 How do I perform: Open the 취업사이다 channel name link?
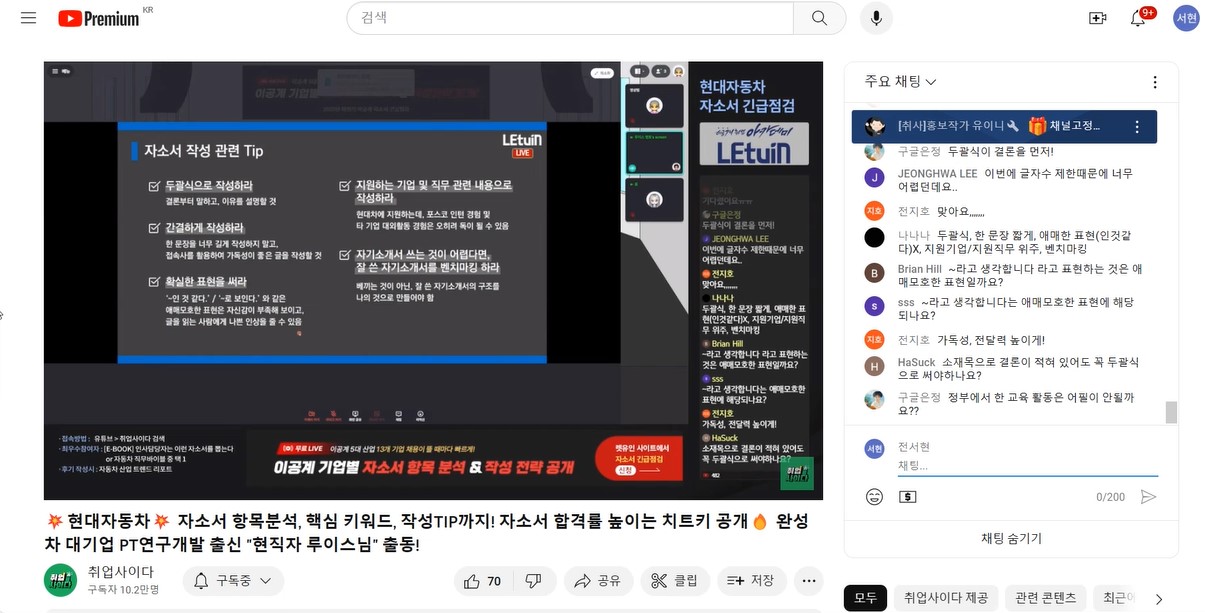pyautogui.click(x=120, y=572)
